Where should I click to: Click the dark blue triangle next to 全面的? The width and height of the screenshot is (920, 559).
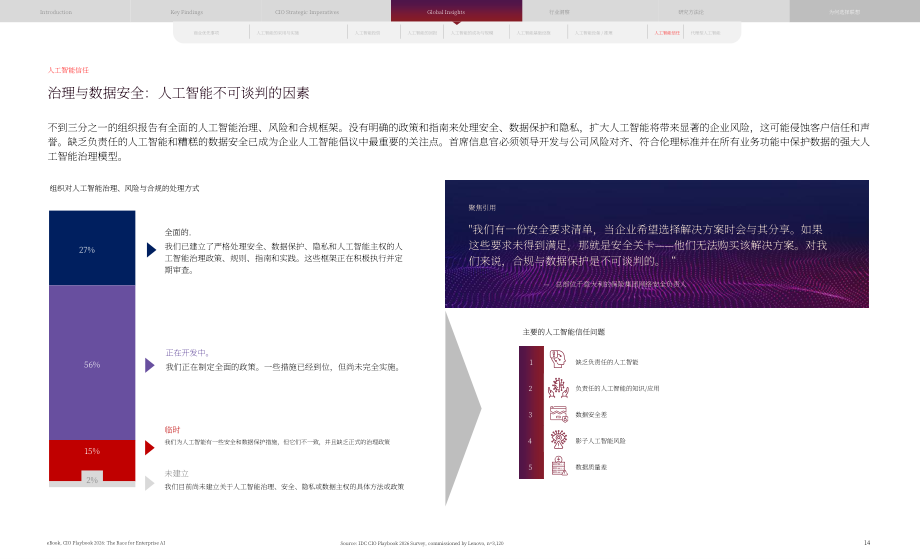(x=151, y=250)
